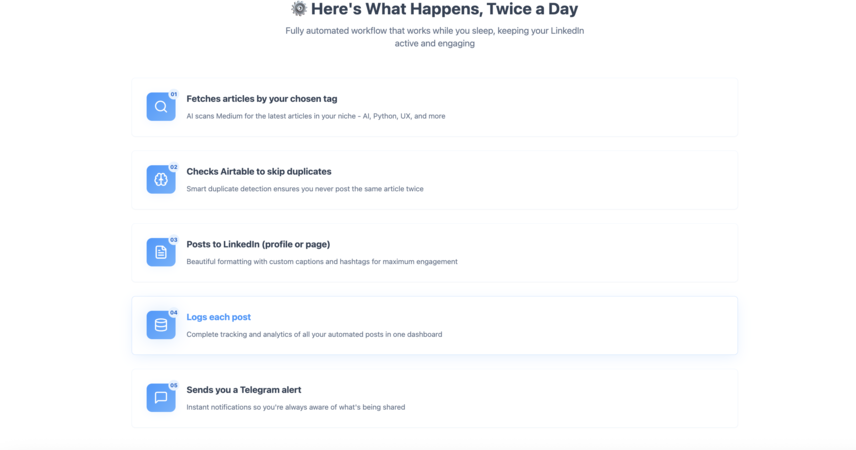Click the 'Posts to LinkedIn (profile or page)' title
The height and width of the screenshot is (450, 856).
(x=258, y=244)
